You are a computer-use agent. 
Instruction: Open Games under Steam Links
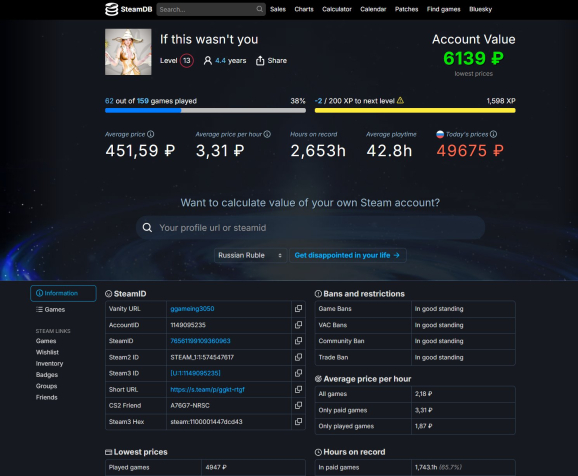click(46, 341)
